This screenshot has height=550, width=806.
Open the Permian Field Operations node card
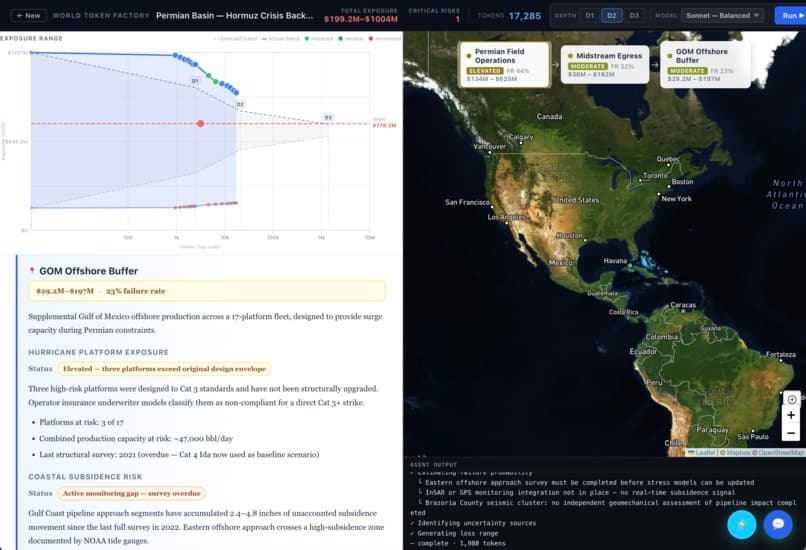coord(504,65)
